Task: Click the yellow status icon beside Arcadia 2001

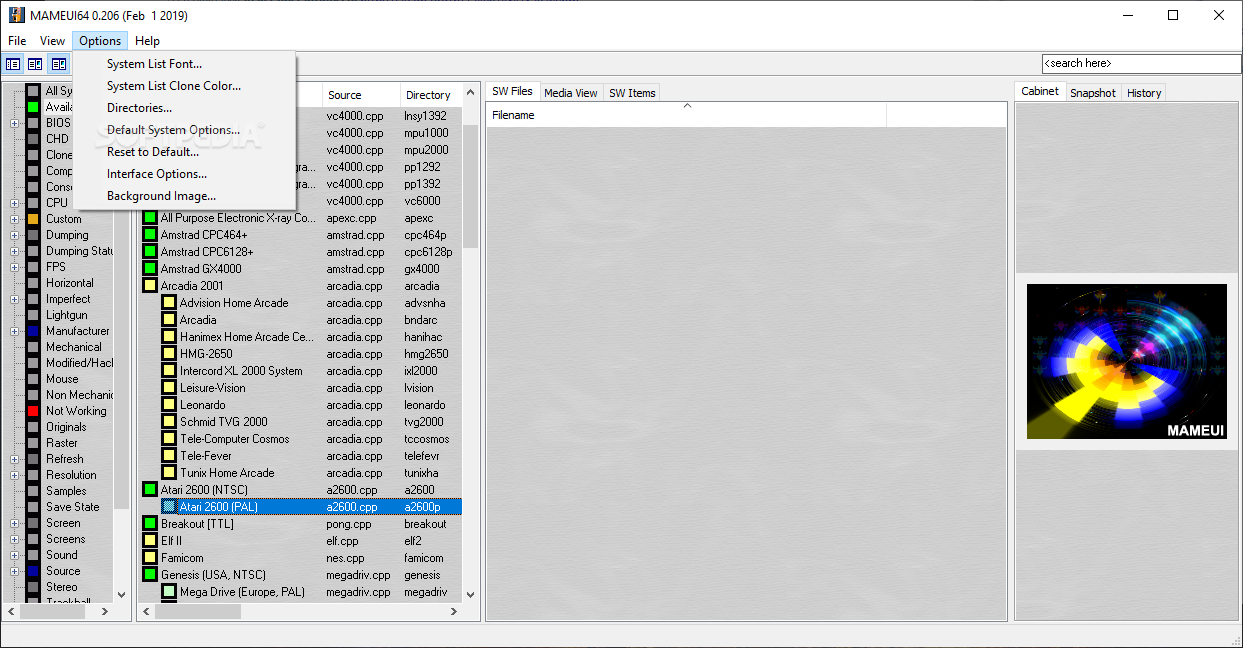Action: coord(150,286)
